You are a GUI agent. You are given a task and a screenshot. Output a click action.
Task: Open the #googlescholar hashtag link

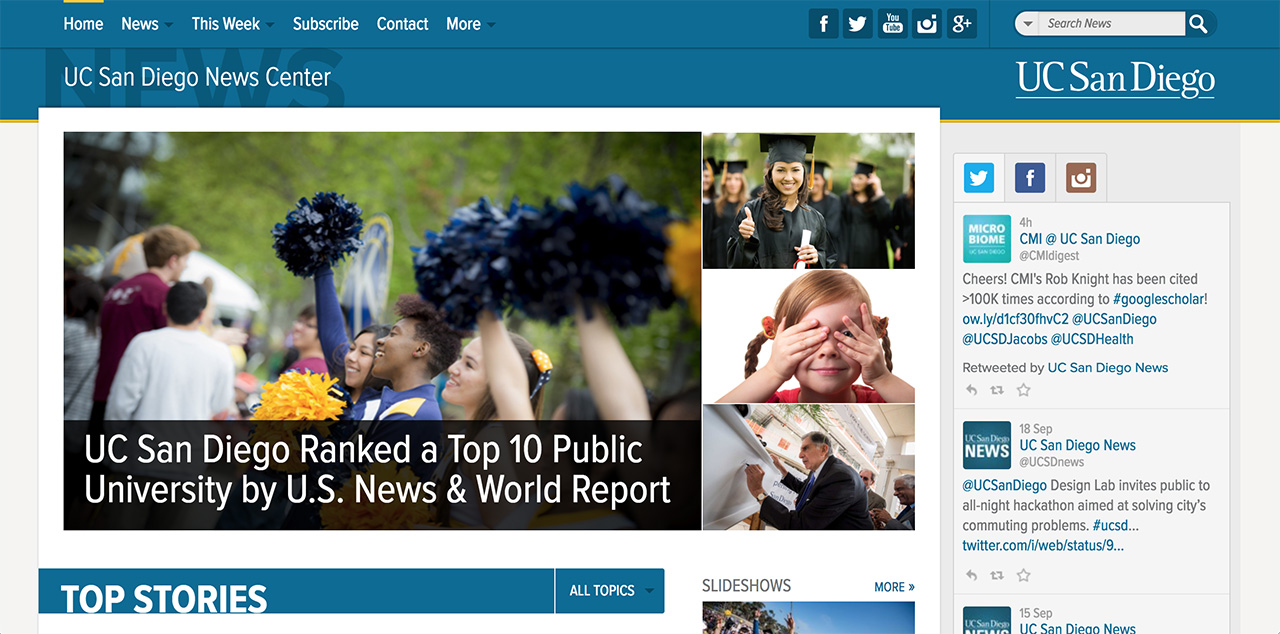click(x=1160, y=299)
